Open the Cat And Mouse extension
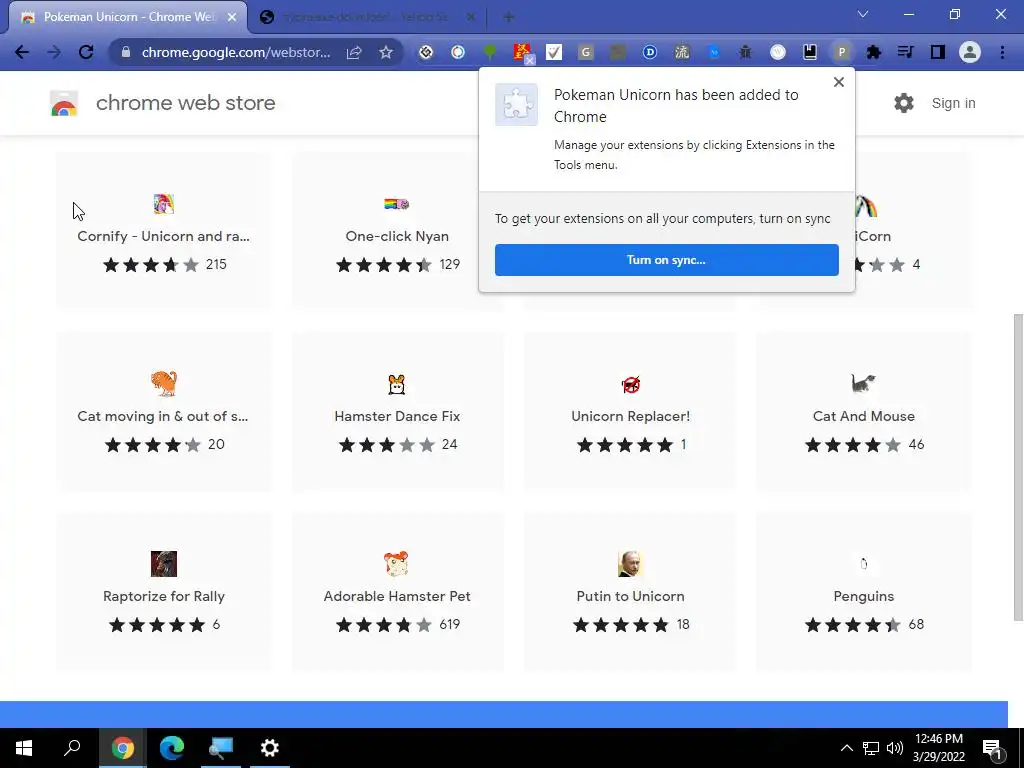 coord(863,410)
